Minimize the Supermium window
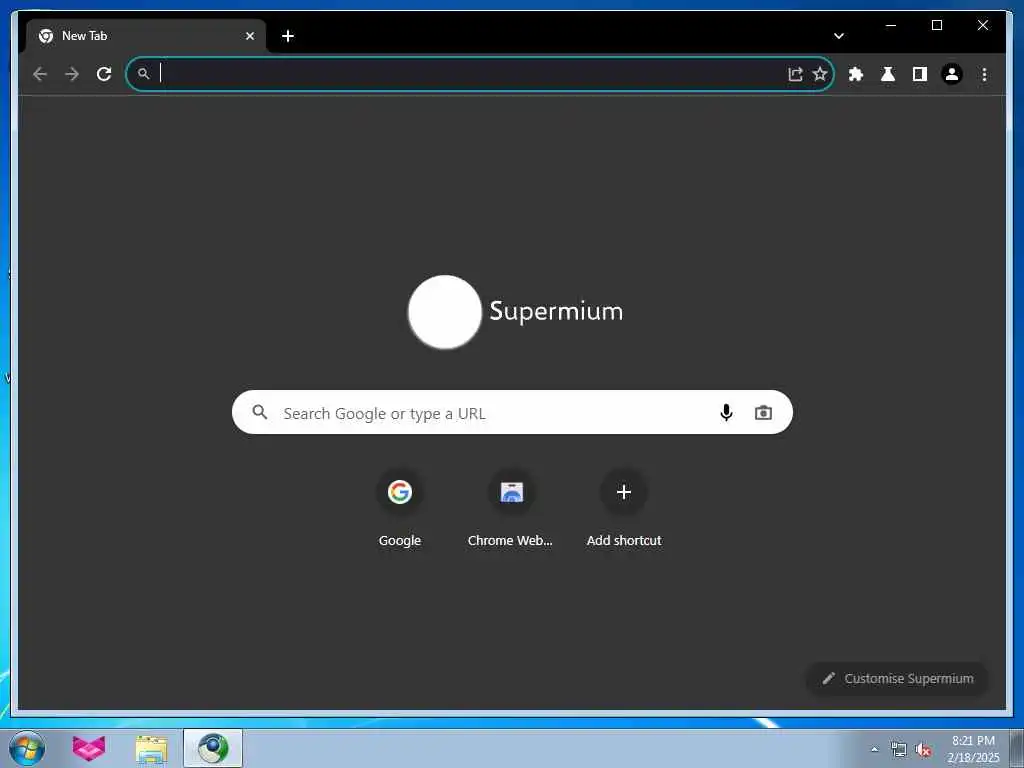Screen dimensions: 1024x768 891,25
